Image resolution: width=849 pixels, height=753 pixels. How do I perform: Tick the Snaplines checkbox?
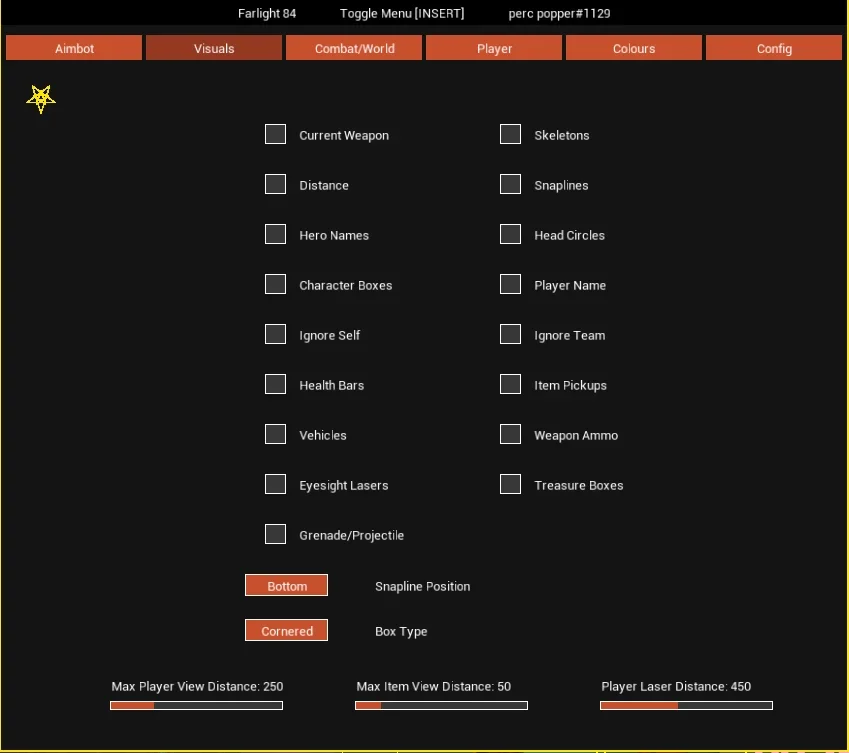pyautogui.click(x=511, y=184)
